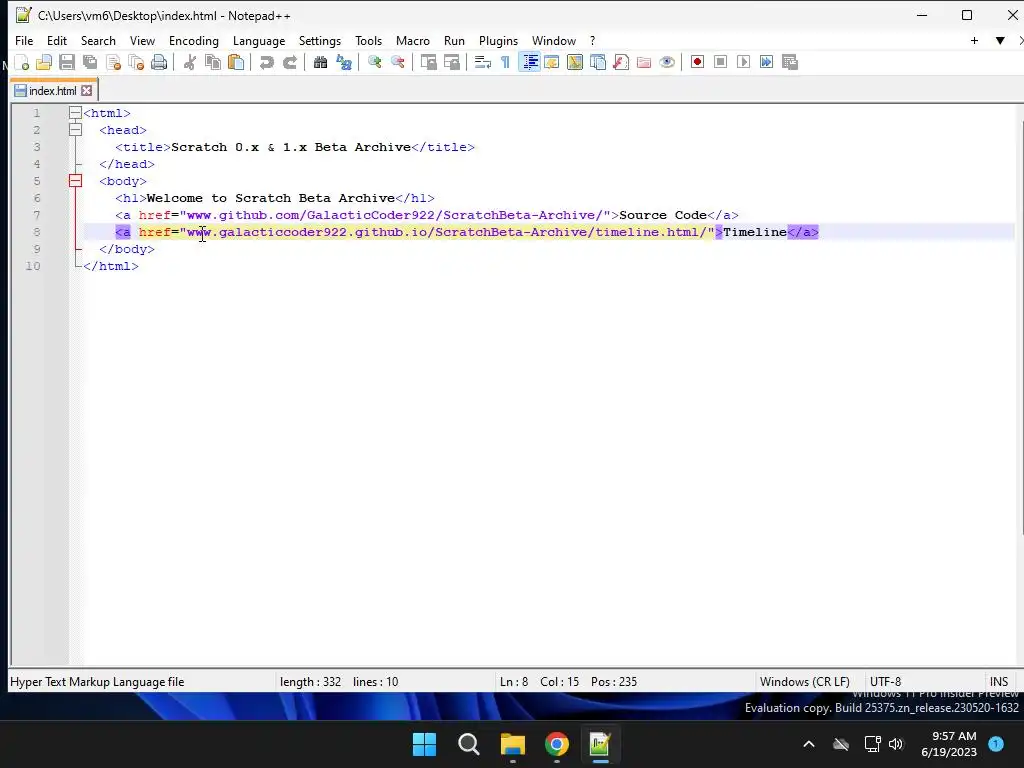Viewport: 1024px width, 768px height.
Task: Click the Stop Recording macro icon
Action: pos(720,62)
